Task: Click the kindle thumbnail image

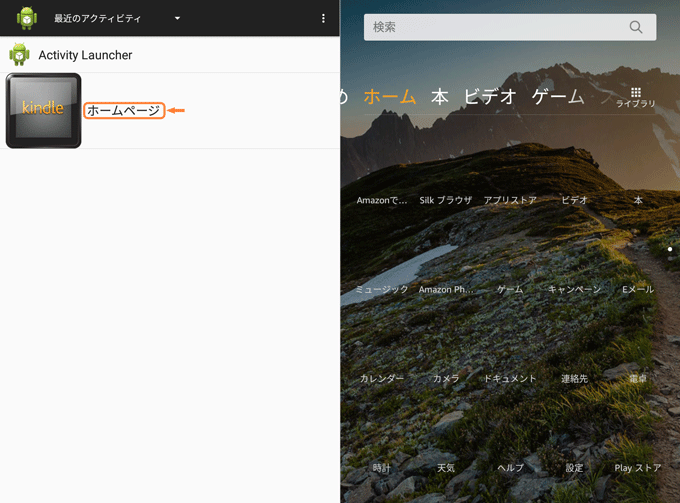Action: coord(43,111)
